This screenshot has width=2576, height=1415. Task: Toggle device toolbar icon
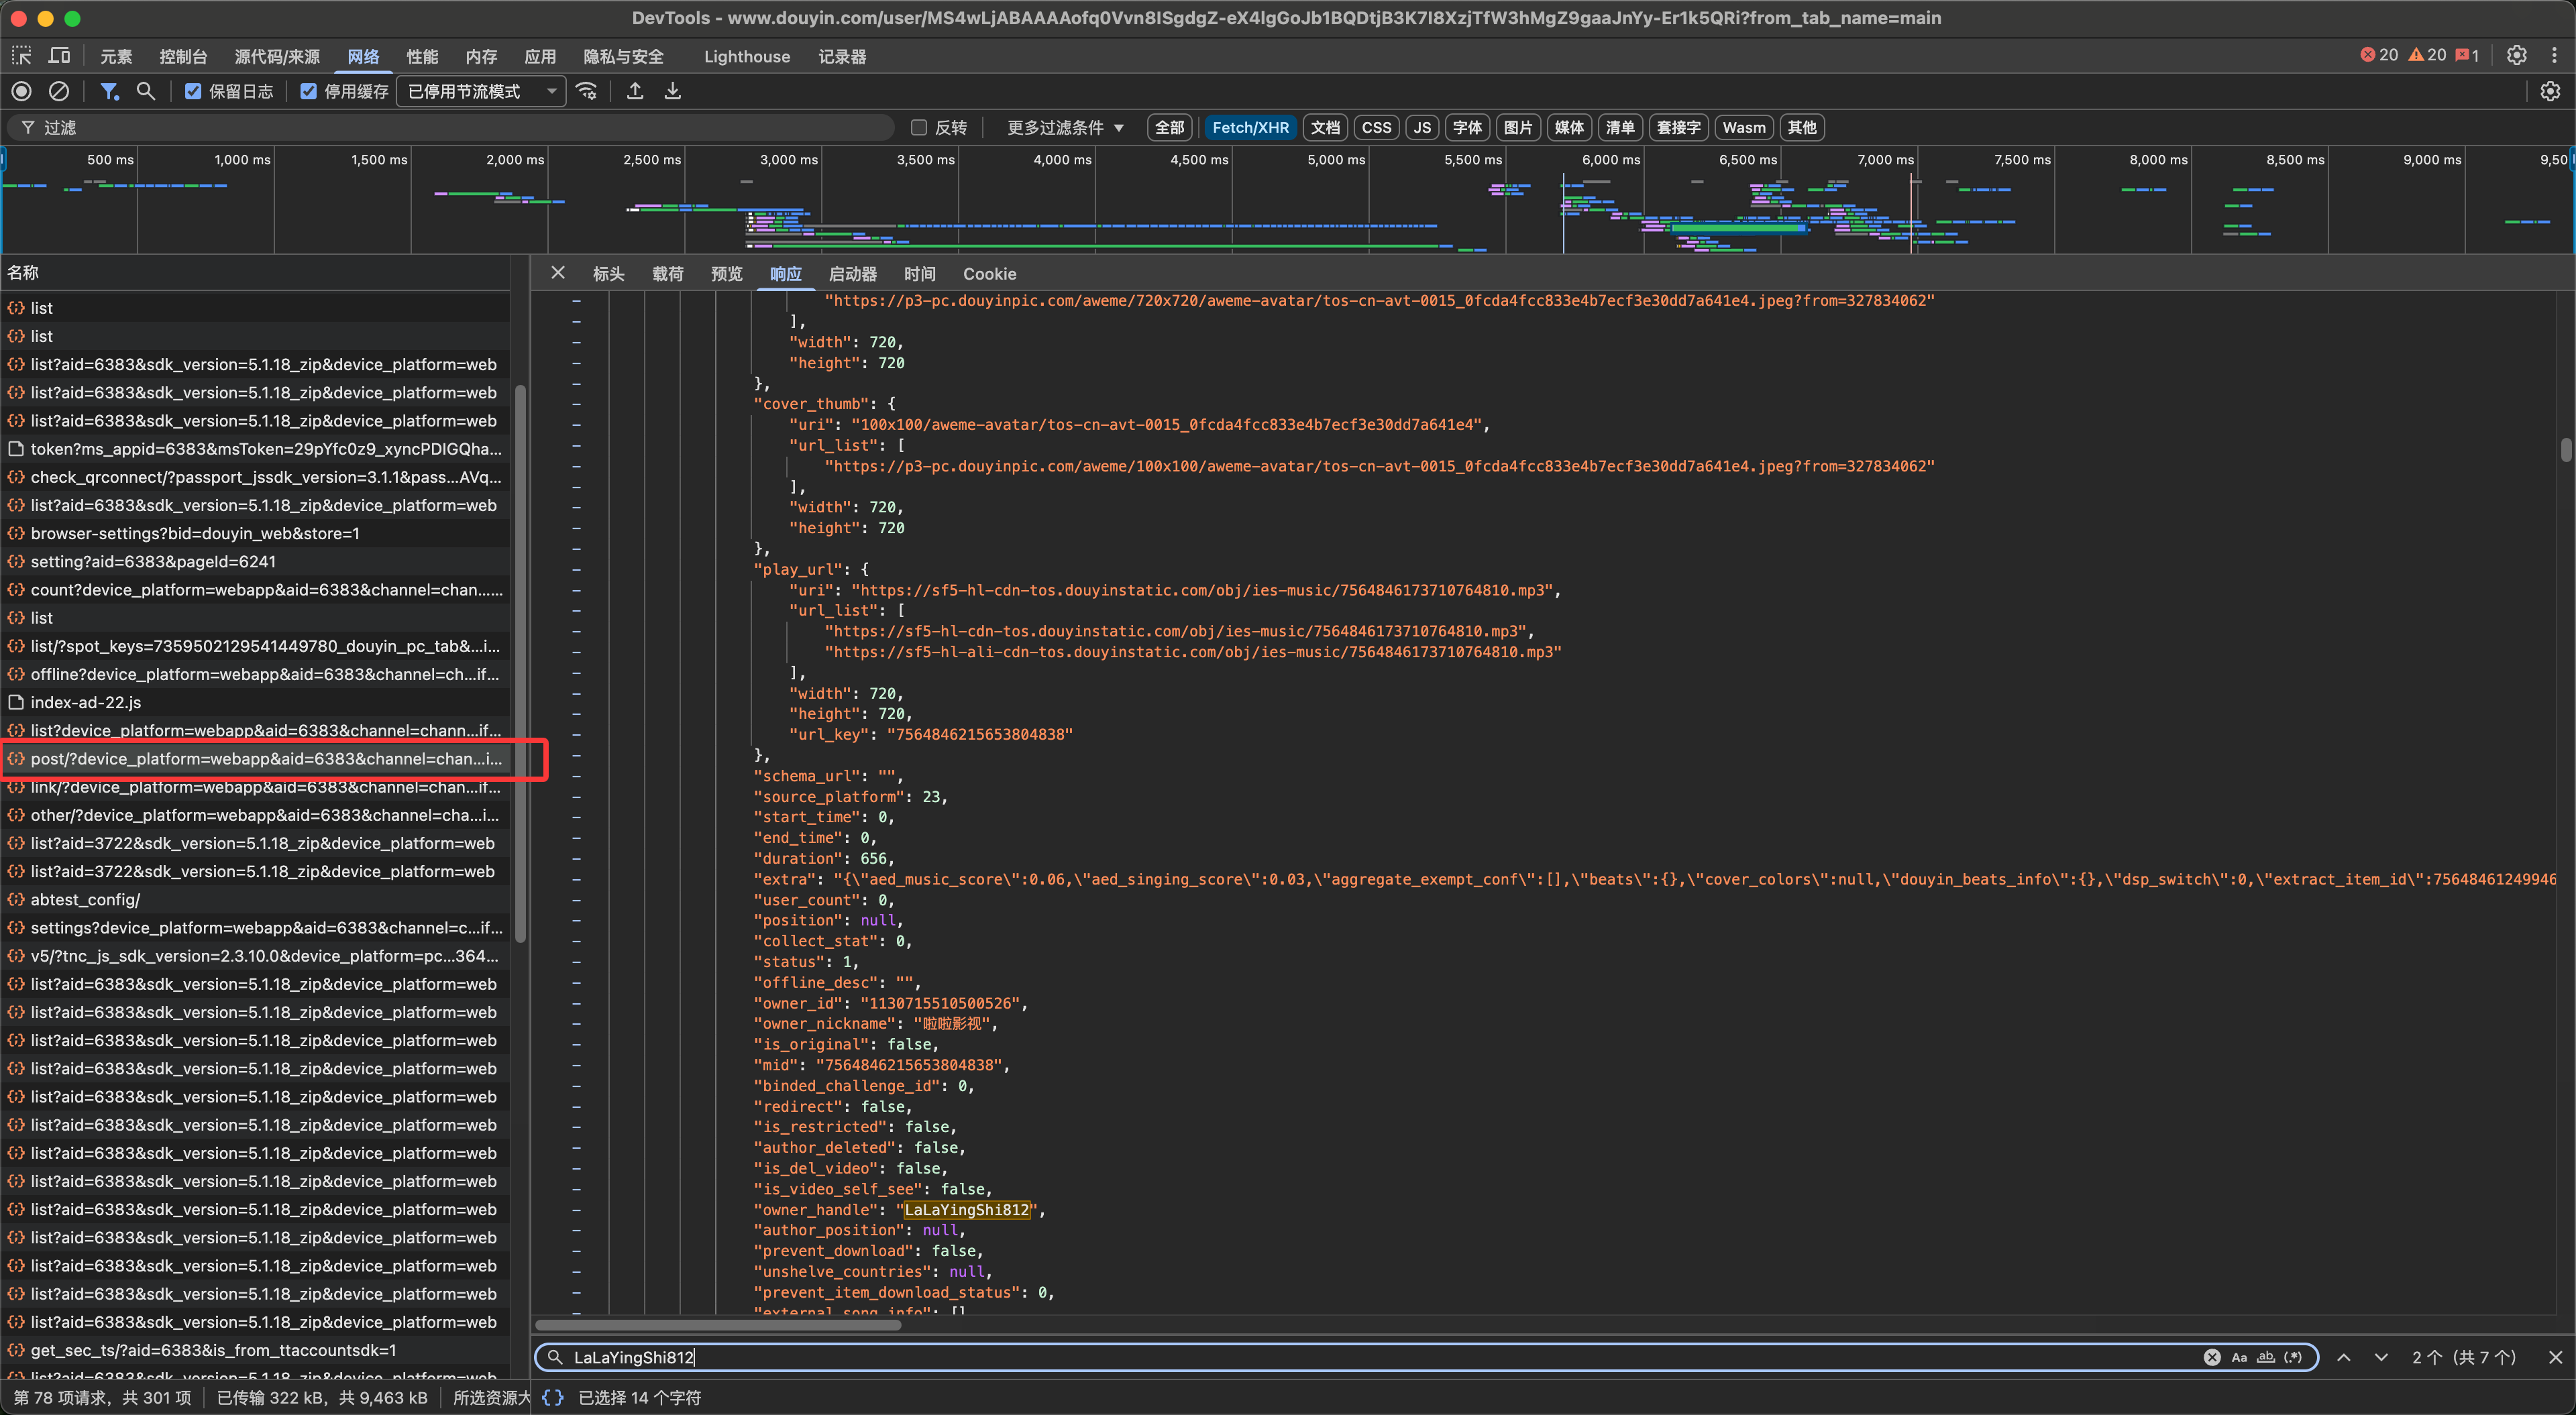pos(60,56)
